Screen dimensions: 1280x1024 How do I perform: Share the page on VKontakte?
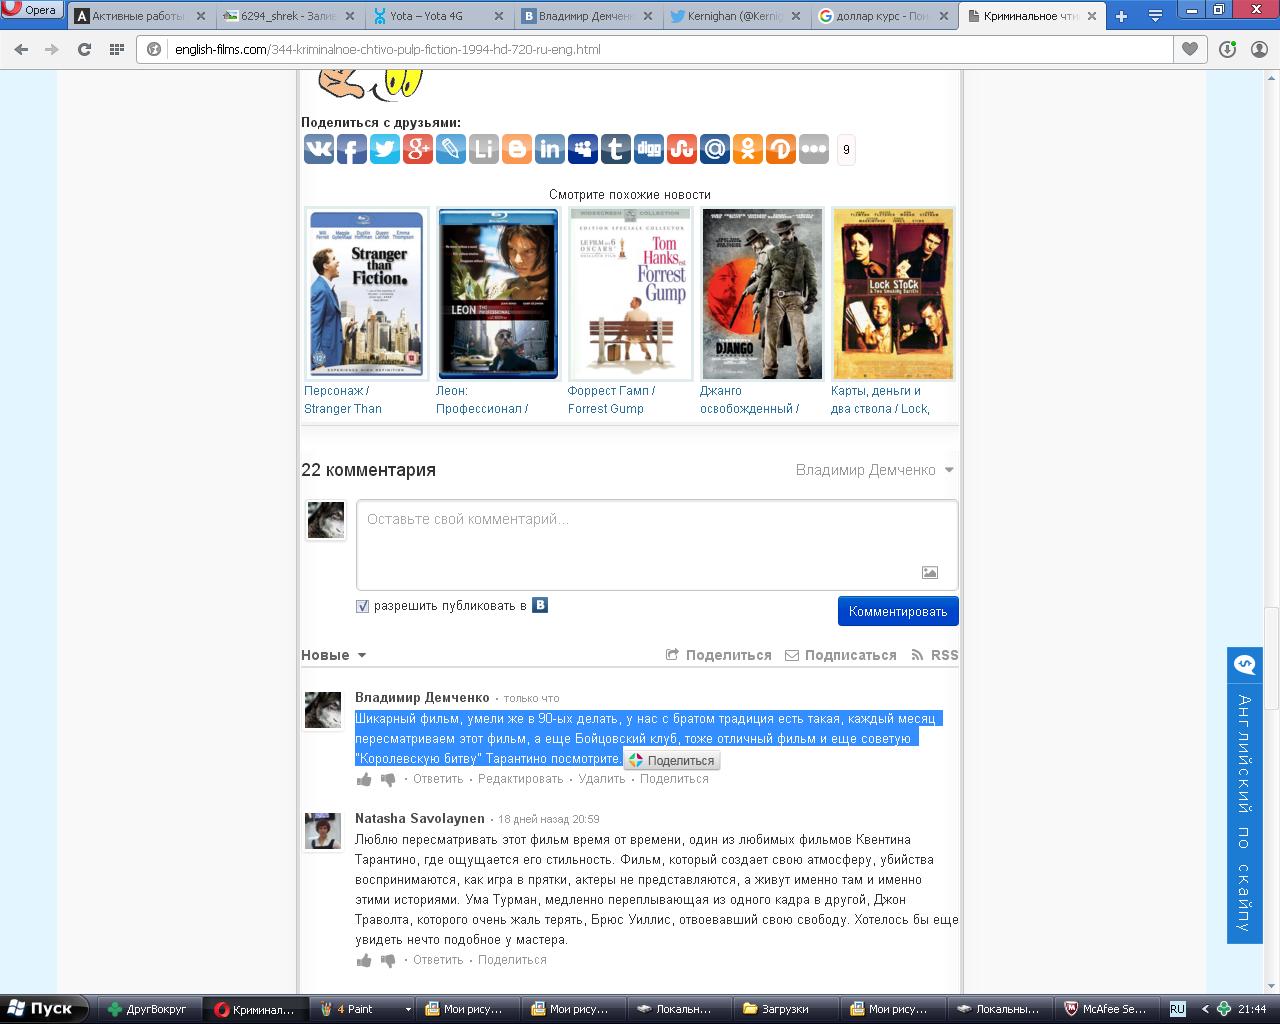319,149
